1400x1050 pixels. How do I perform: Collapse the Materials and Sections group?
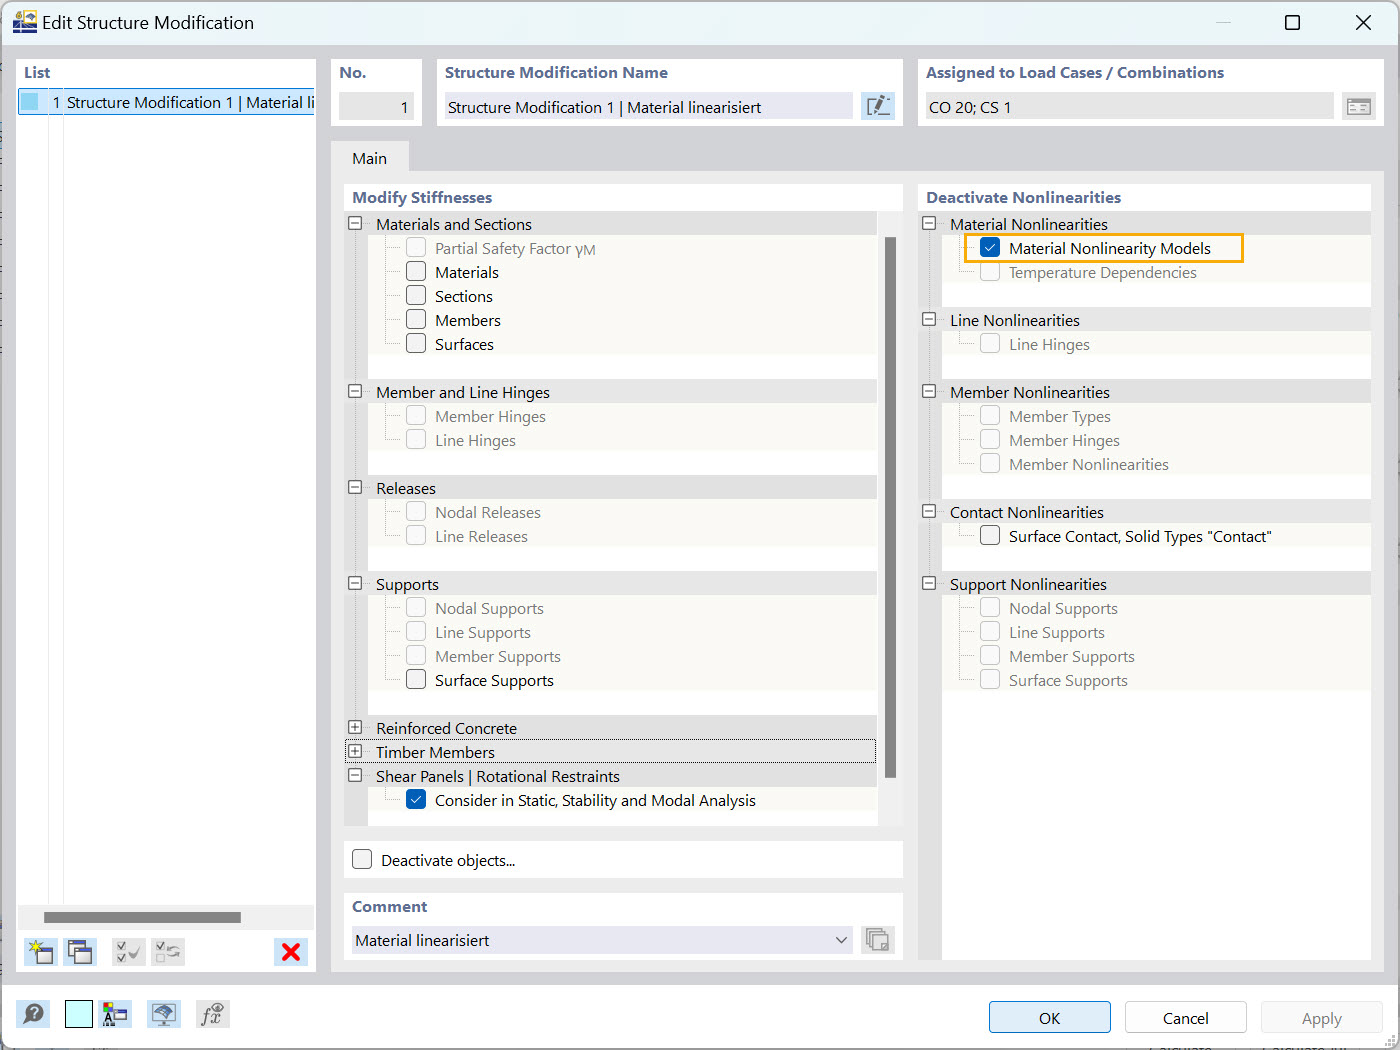(x=355, y=223)
